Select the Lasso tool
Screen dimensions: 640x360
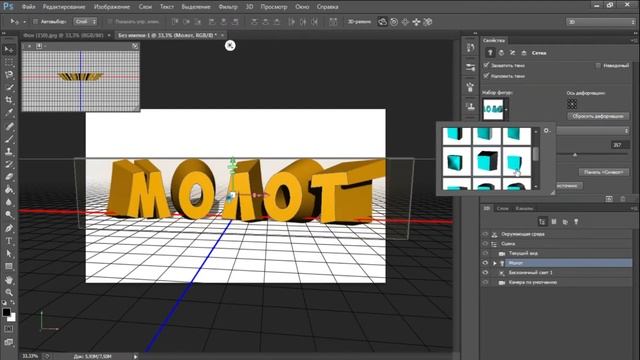(x=9, y=75)
